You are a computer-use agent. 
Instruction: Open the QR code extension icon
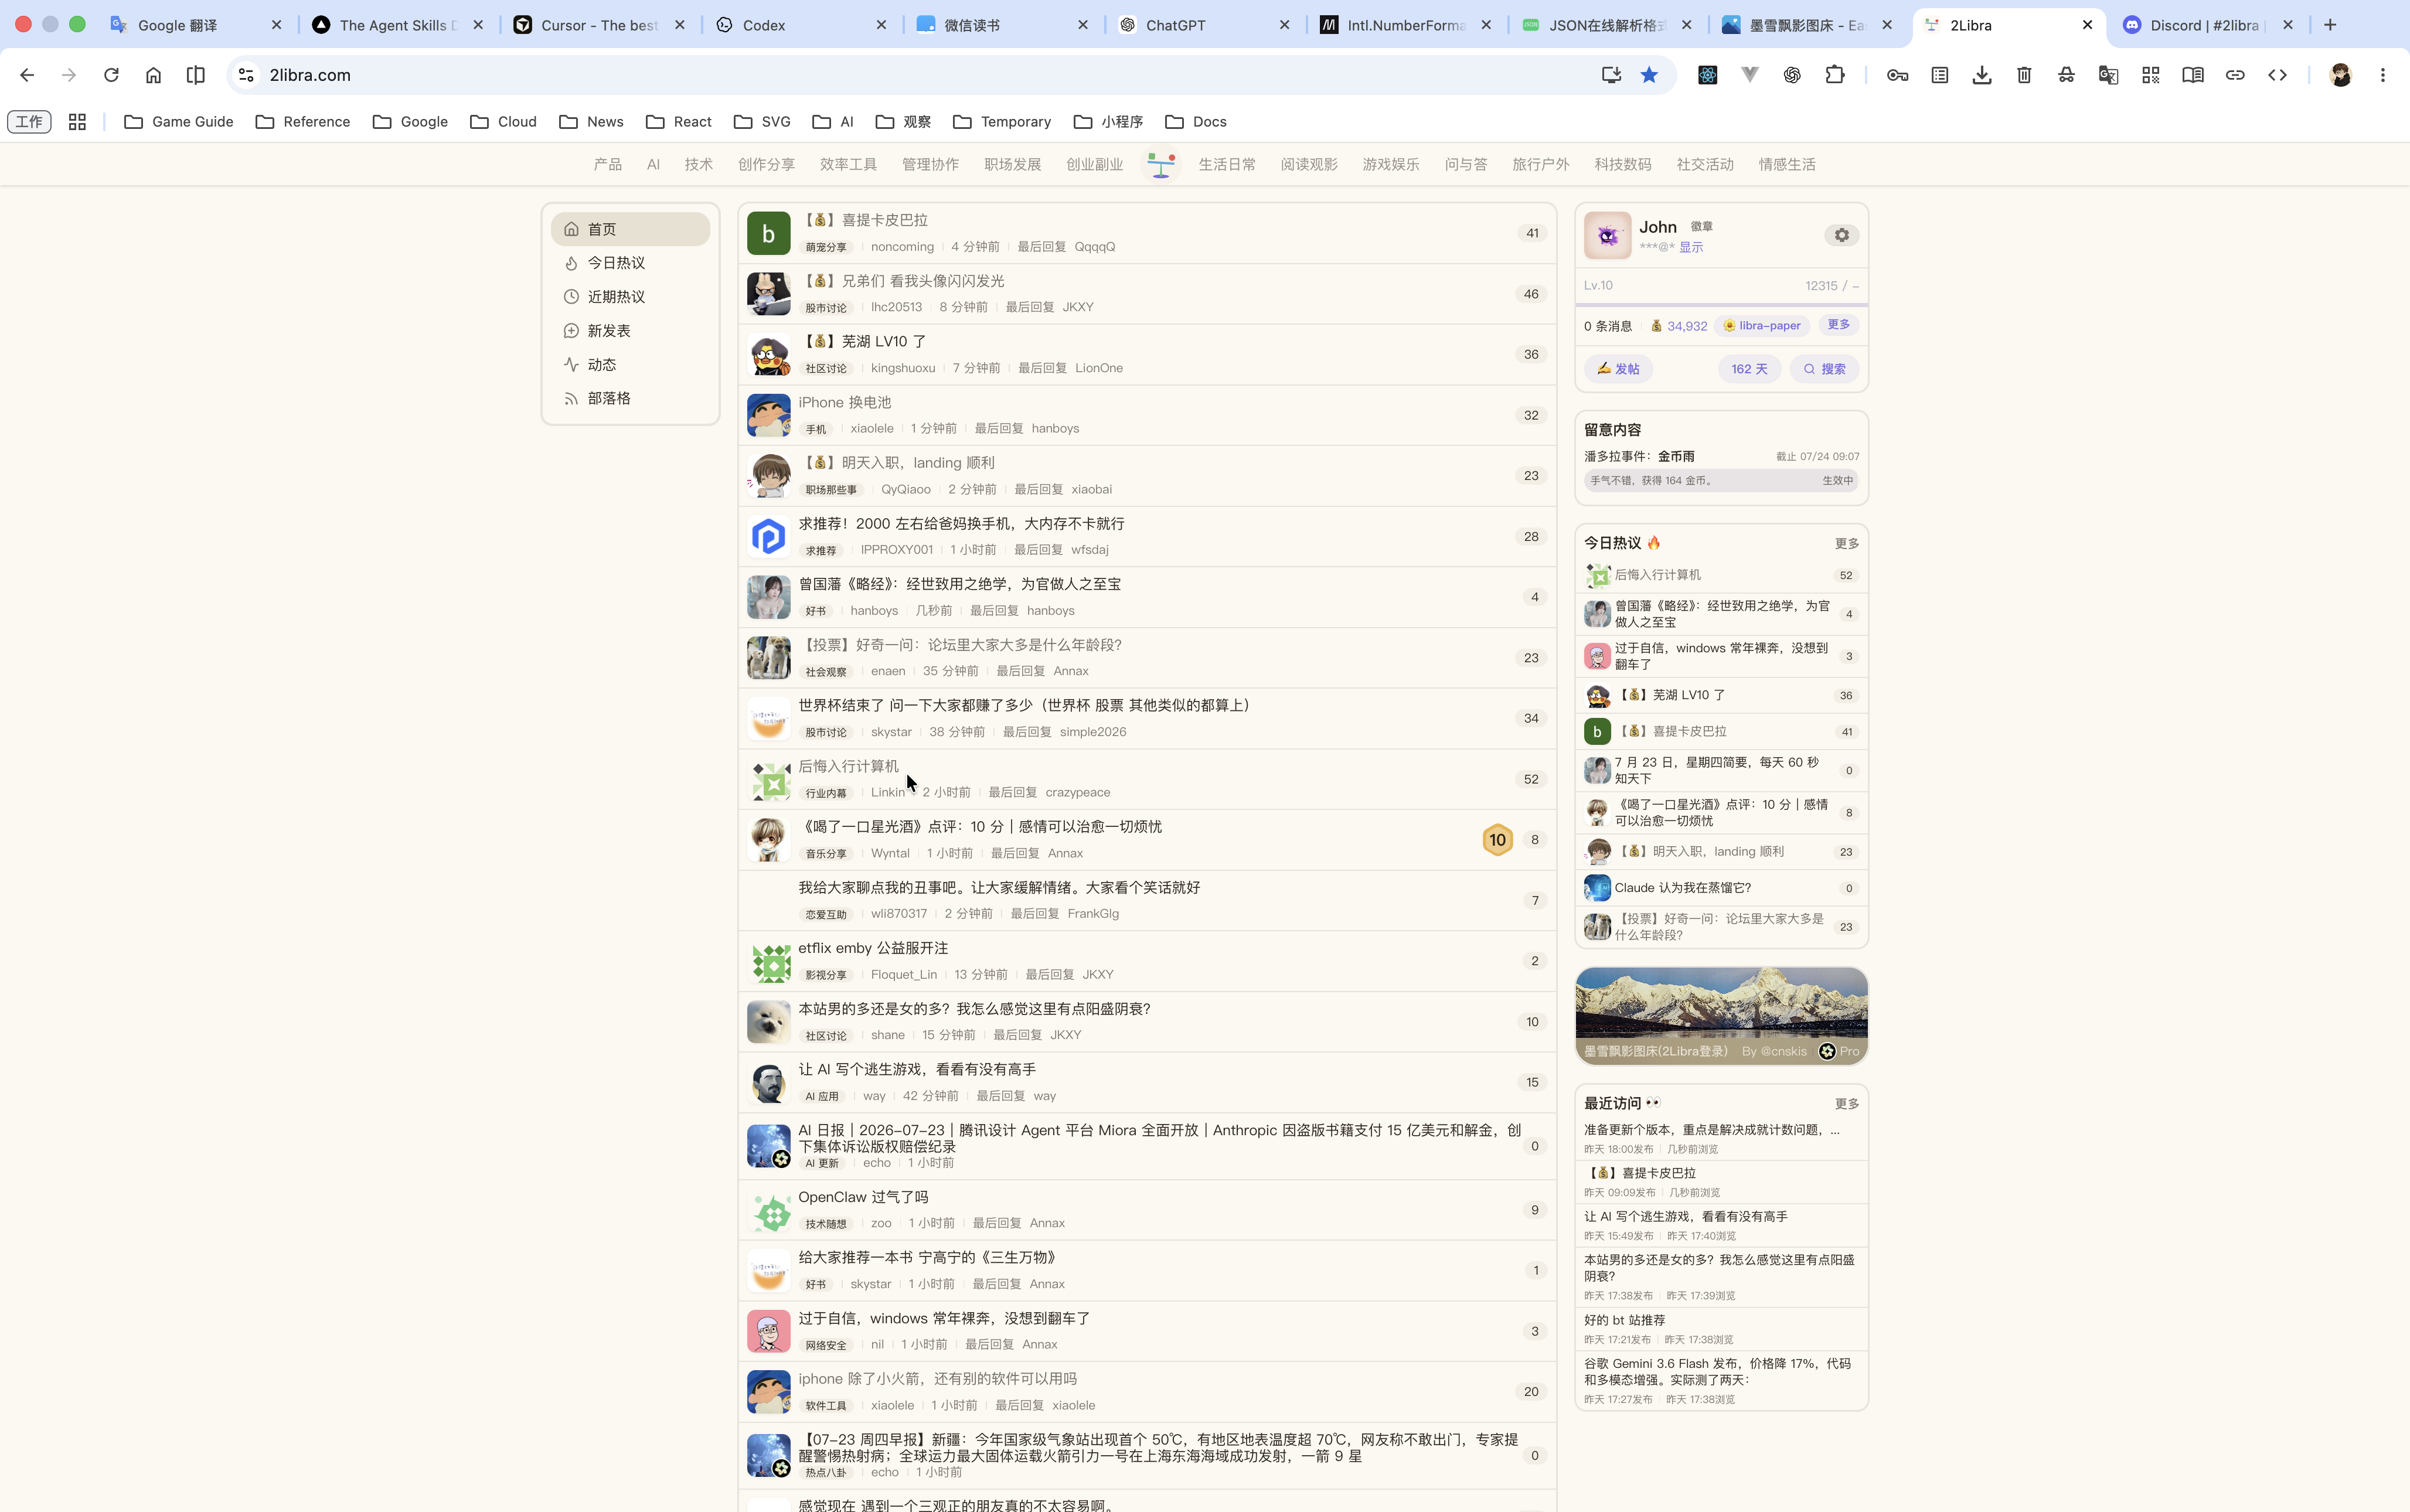click(2150, 75)
